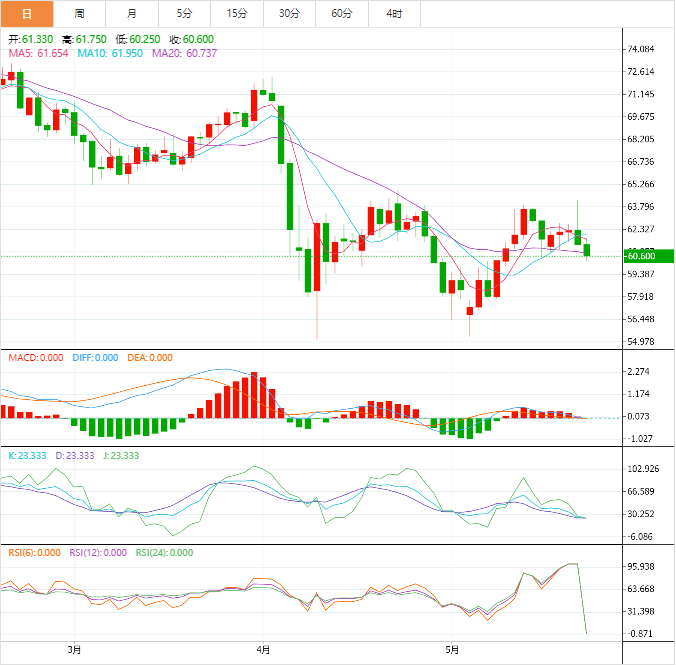Click the 5月 date axis marker
676x665 pixels.
pyautogui.click(x=452, y=649)
